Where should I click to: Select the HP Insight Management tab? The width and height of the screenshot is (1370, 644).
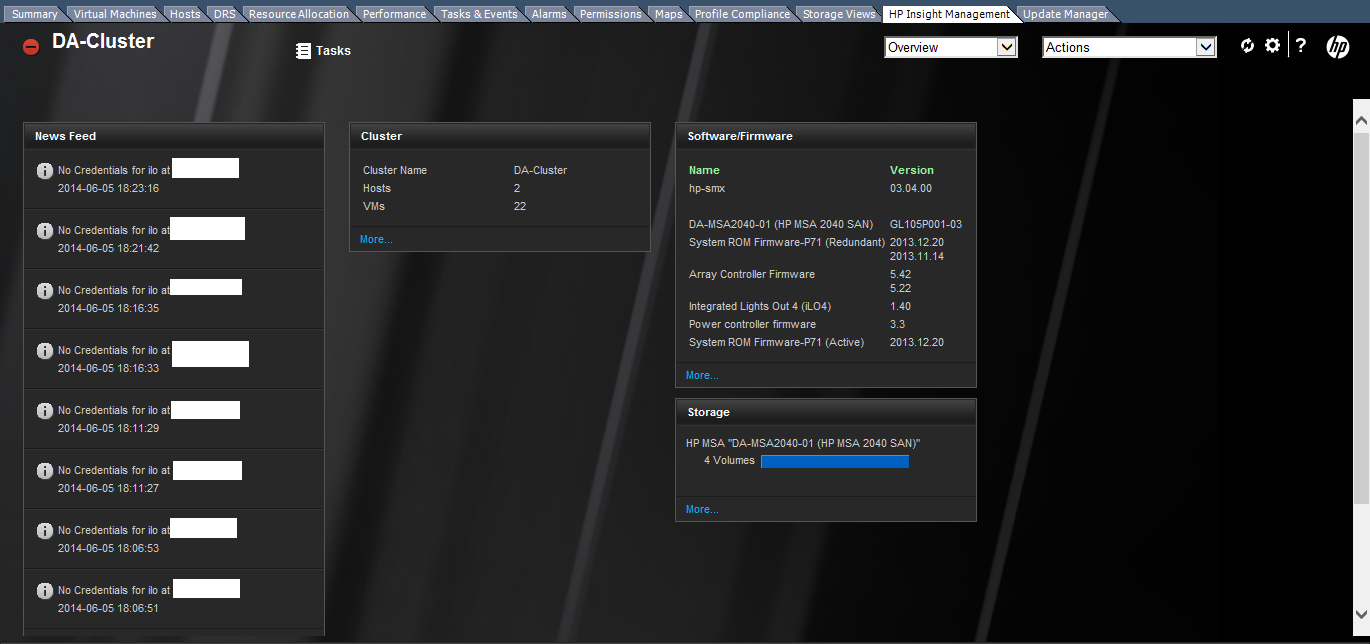click(x=949, y=14)
